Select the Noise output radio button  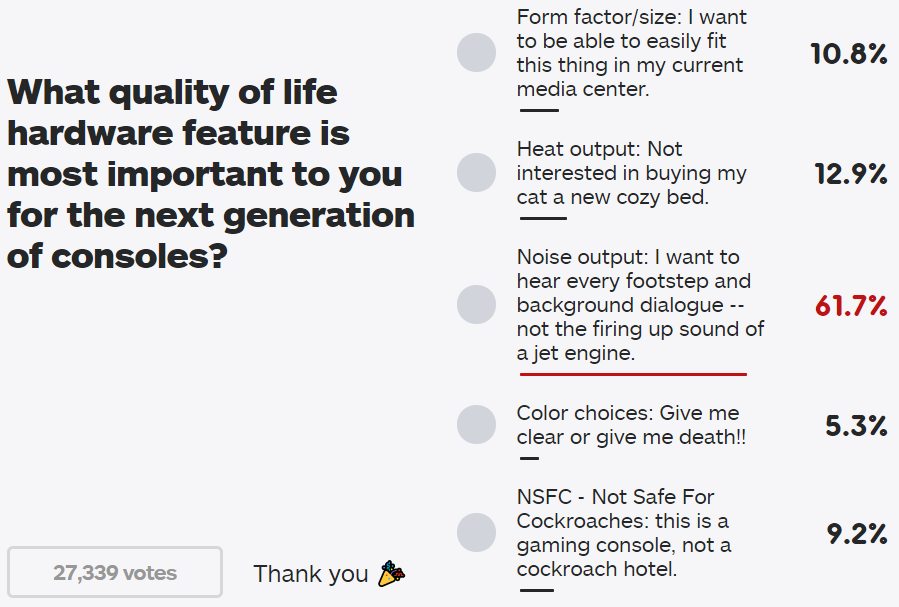click(x=476, y=304)
